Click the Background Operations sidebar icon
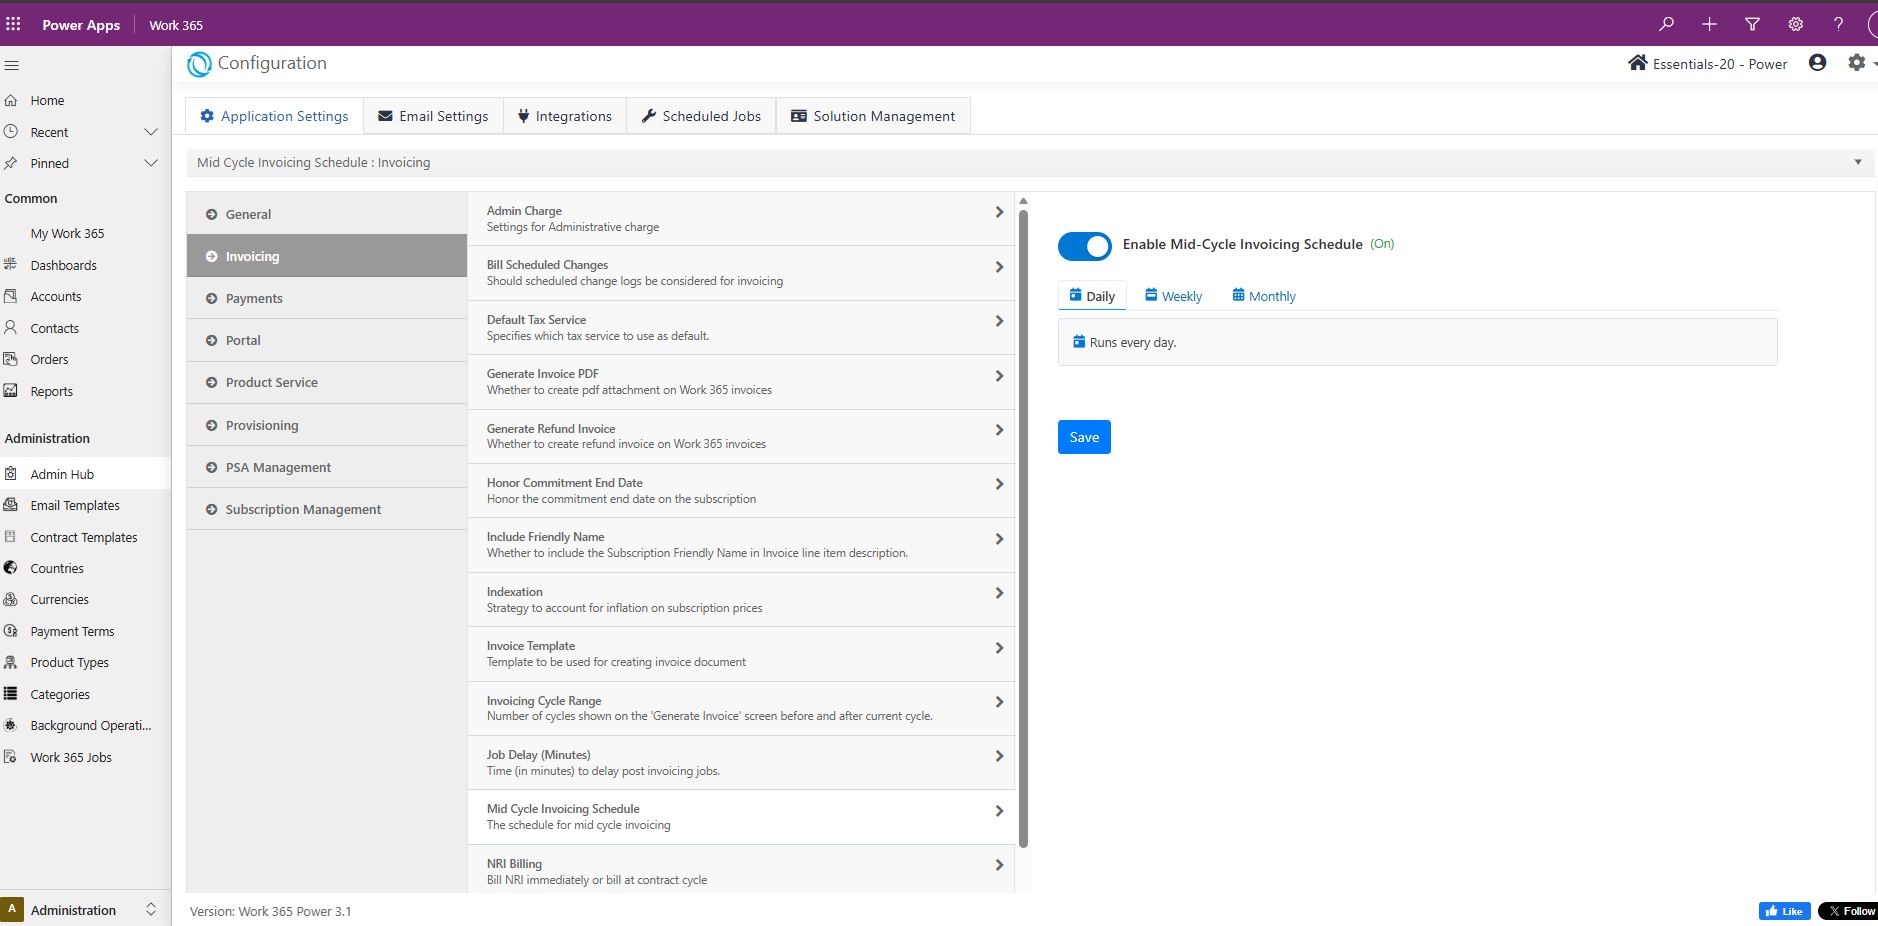The height and width of the screenshot is (926, 1878). click(x=11, y=725)
